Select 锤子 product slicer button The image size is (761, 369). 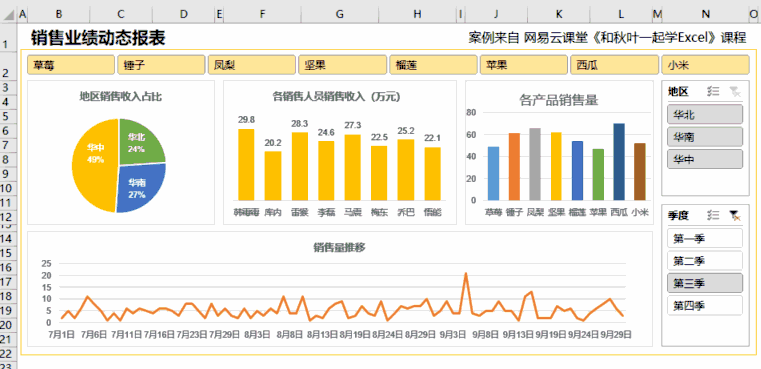[161, 65]
